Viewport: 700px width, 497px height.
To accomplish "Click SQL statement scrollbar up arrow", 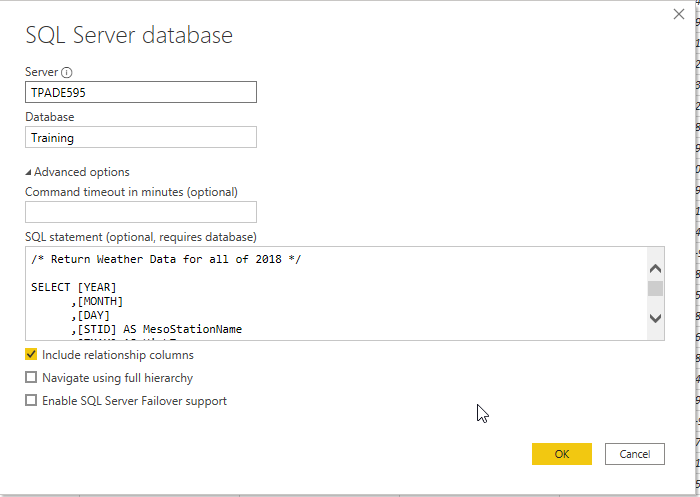I will tap(655, 269).
